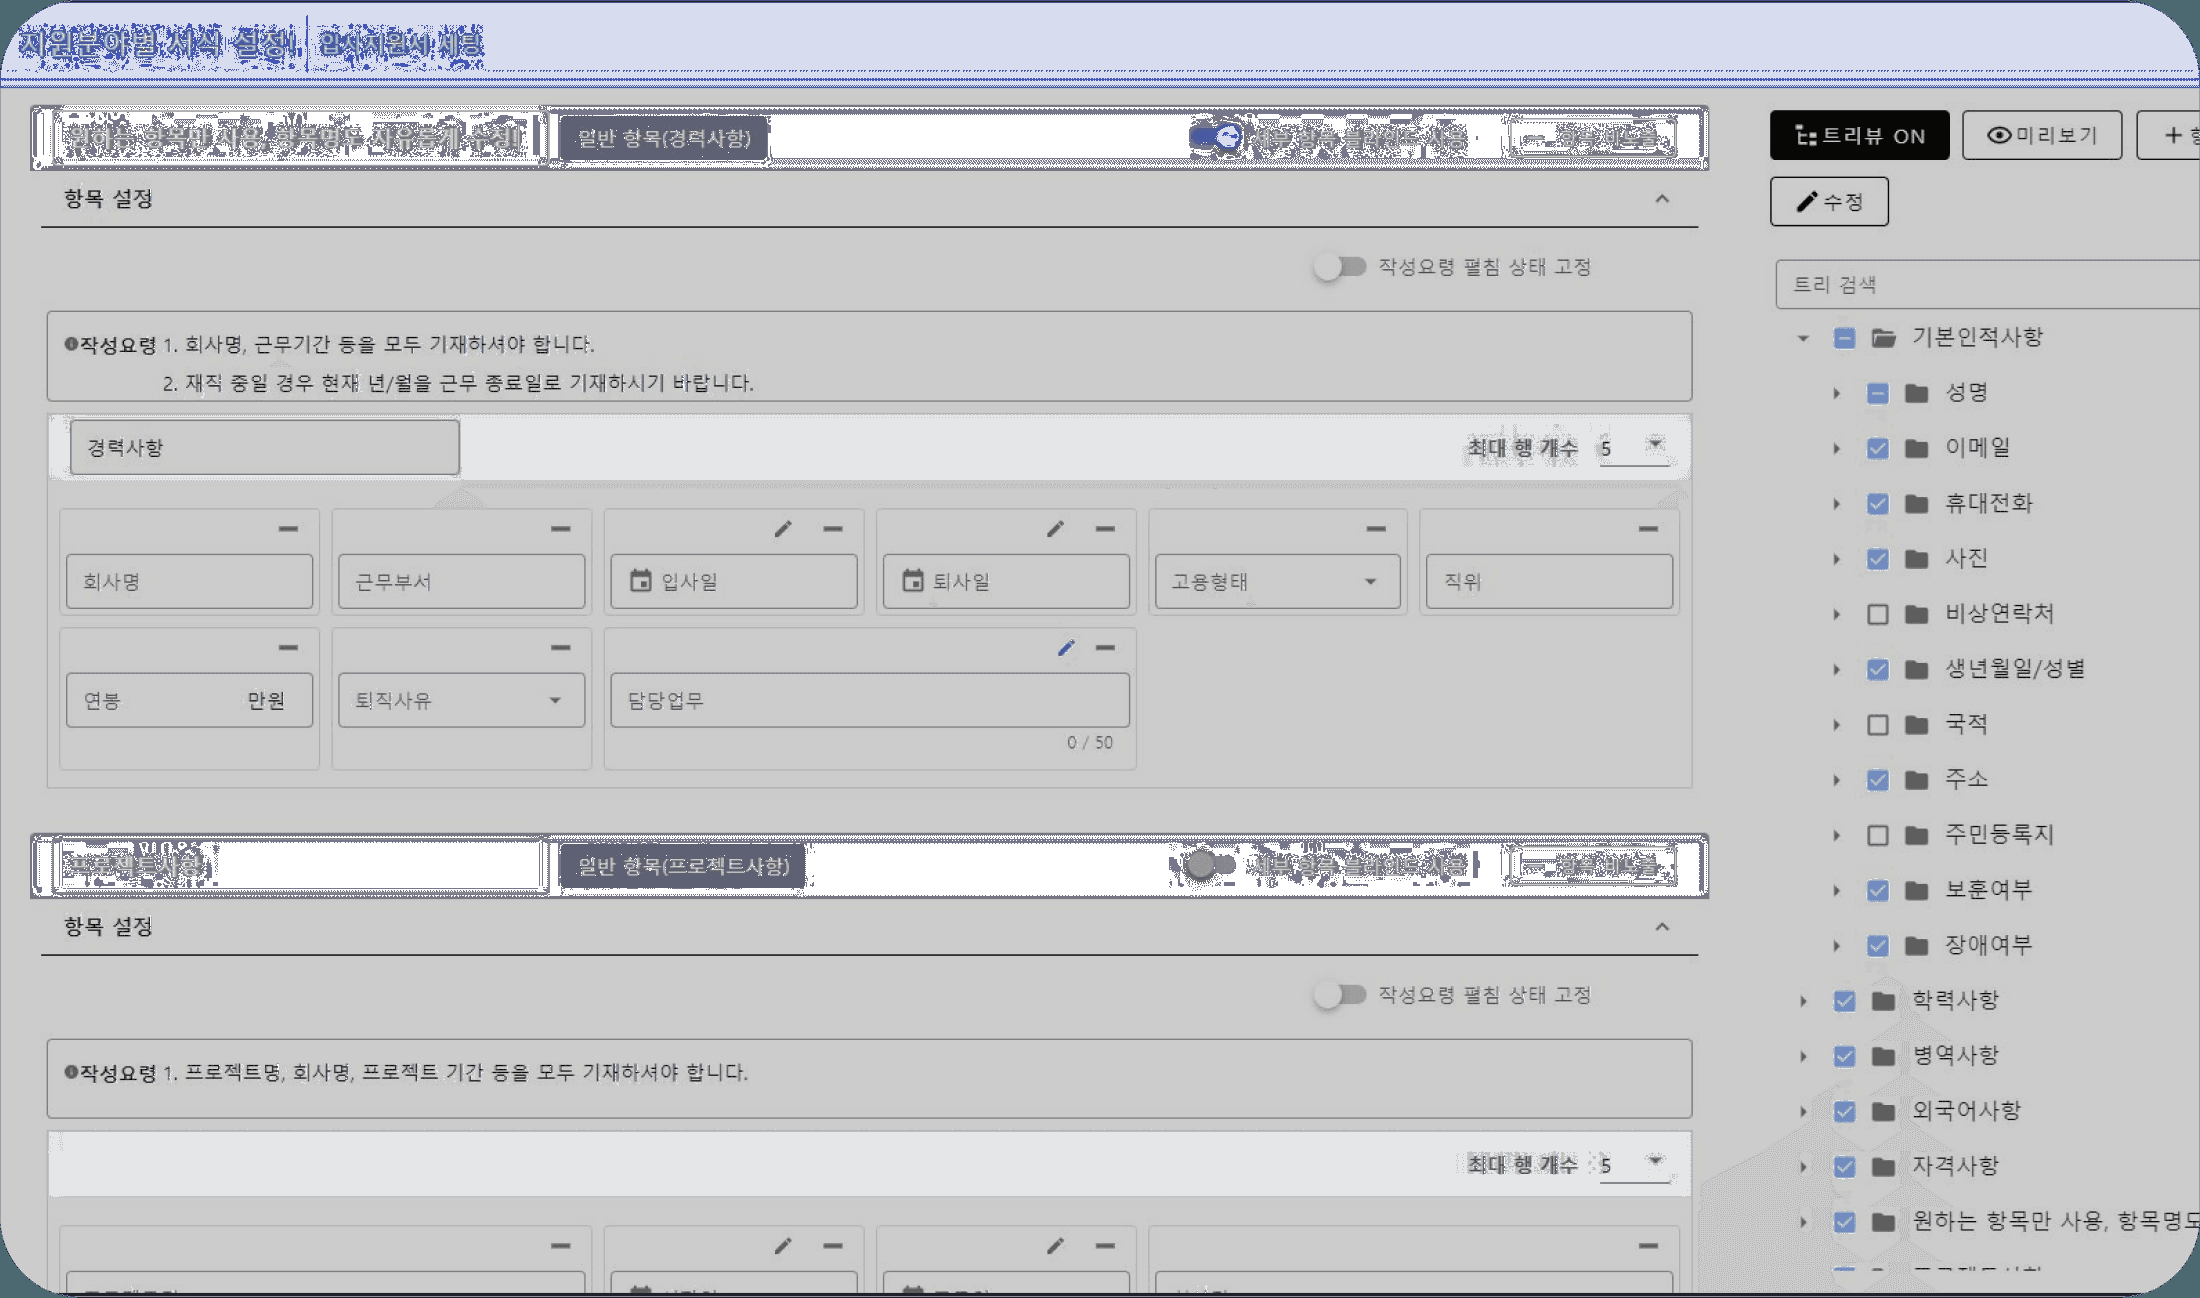Image resolution: width=2200 pixels, height=1298 pixels.
Task: Click the folder icon next to 국적
Action: click(x=1916, y=725)
